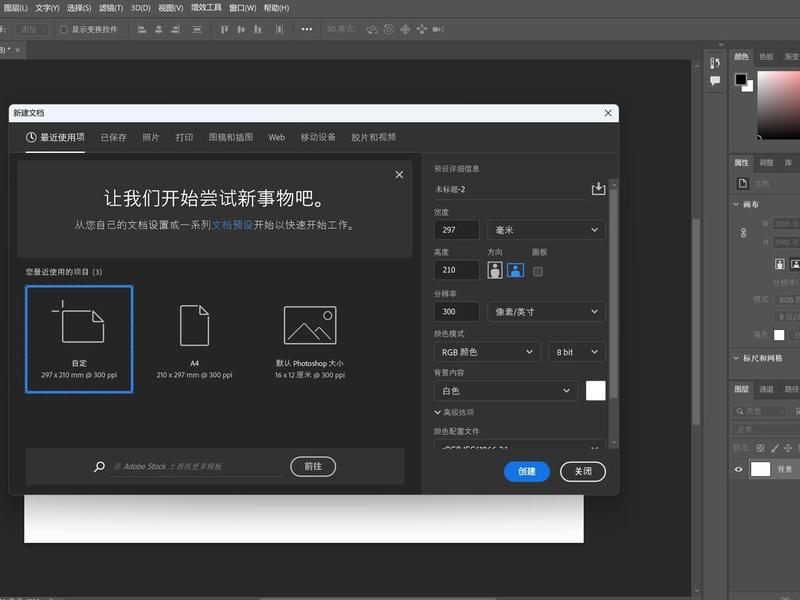Select the Default Photoshop Size preset

tap(310, 339)
